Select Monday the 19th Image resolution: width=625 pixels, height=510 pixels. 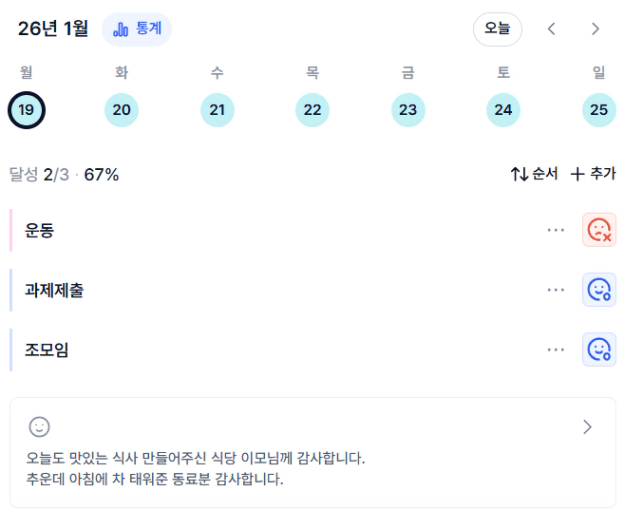coord(26,109)
